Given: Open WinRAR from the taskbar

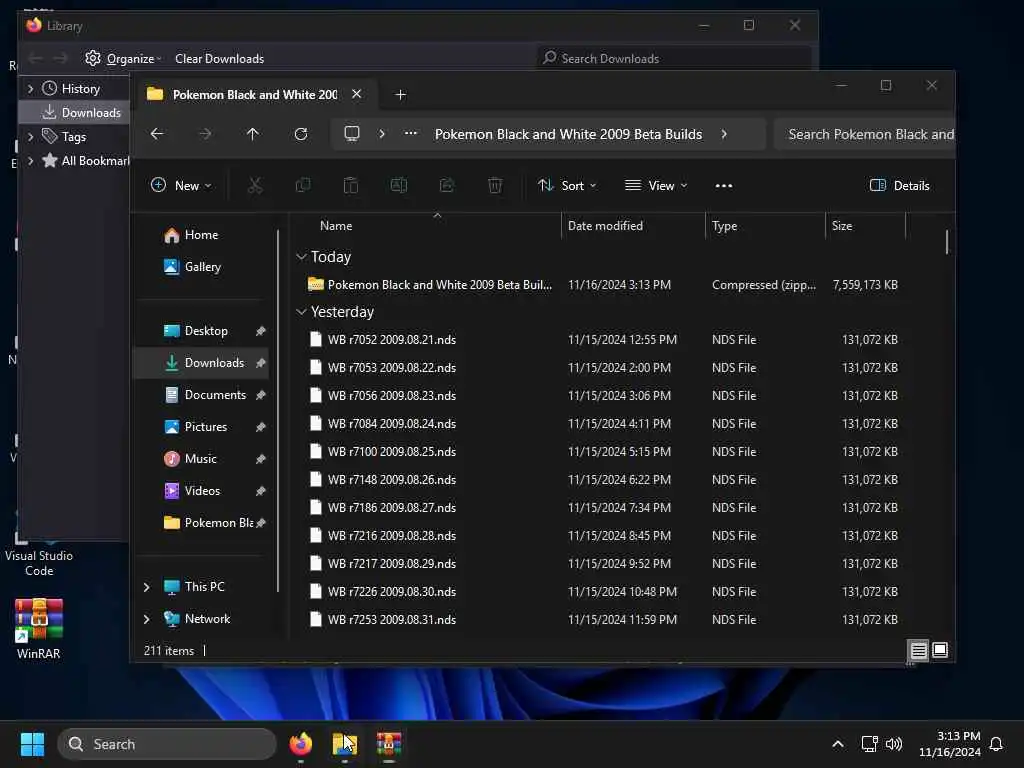Looking at the screenshot, I should tap(389, 744).
